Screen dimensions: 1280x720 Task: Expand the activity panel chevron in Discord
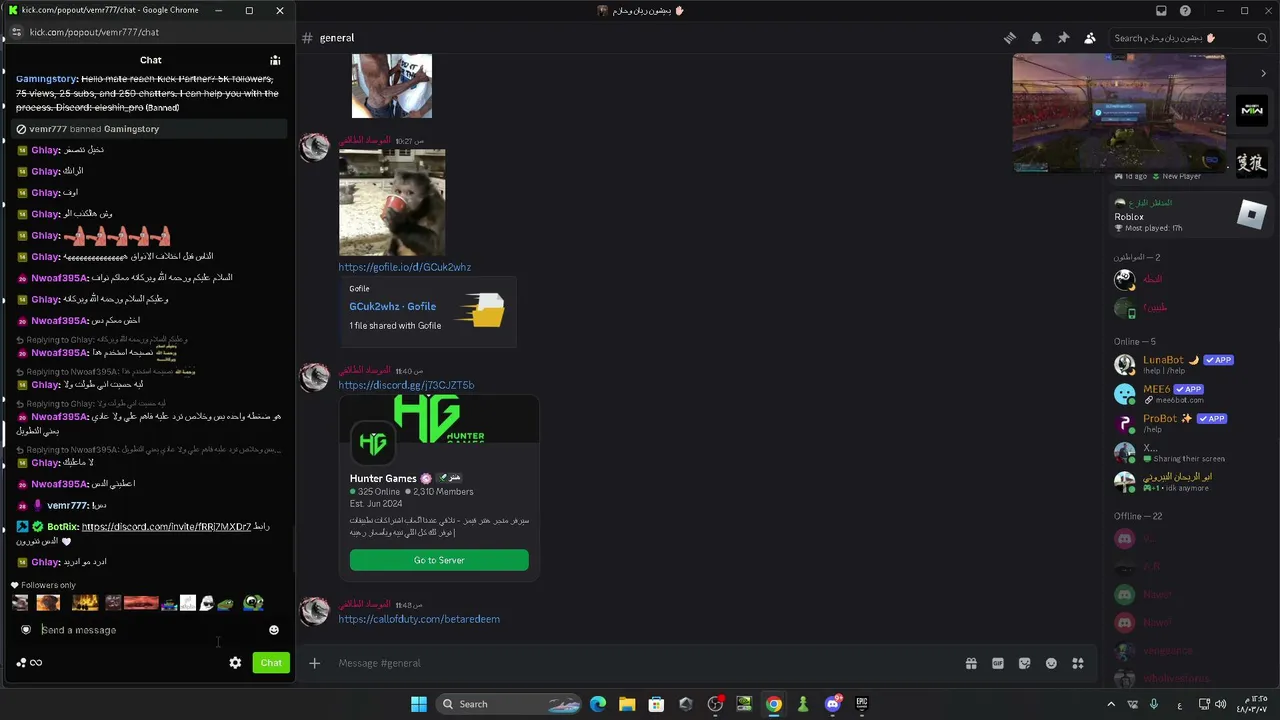click(1263, 73)
